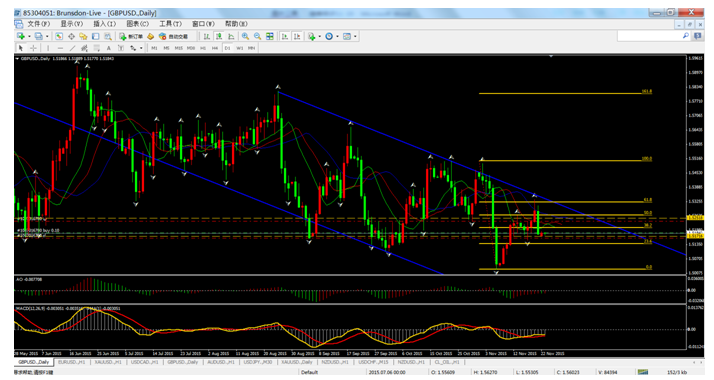
Task: Click the Default profile status text
Action: coord(309,372)
